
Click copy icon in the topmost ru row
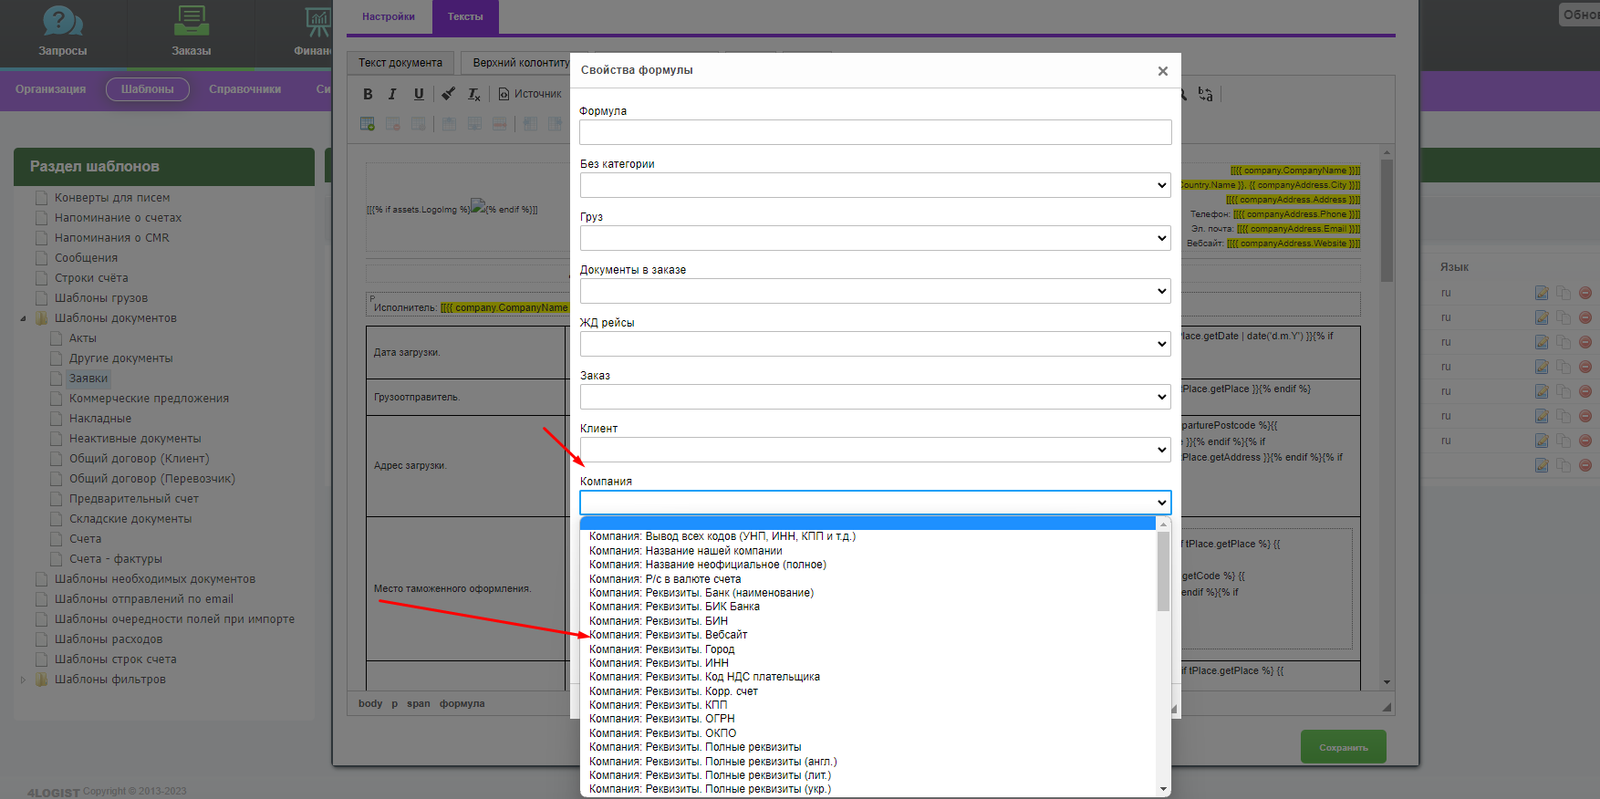click(x=1563, y=293)
